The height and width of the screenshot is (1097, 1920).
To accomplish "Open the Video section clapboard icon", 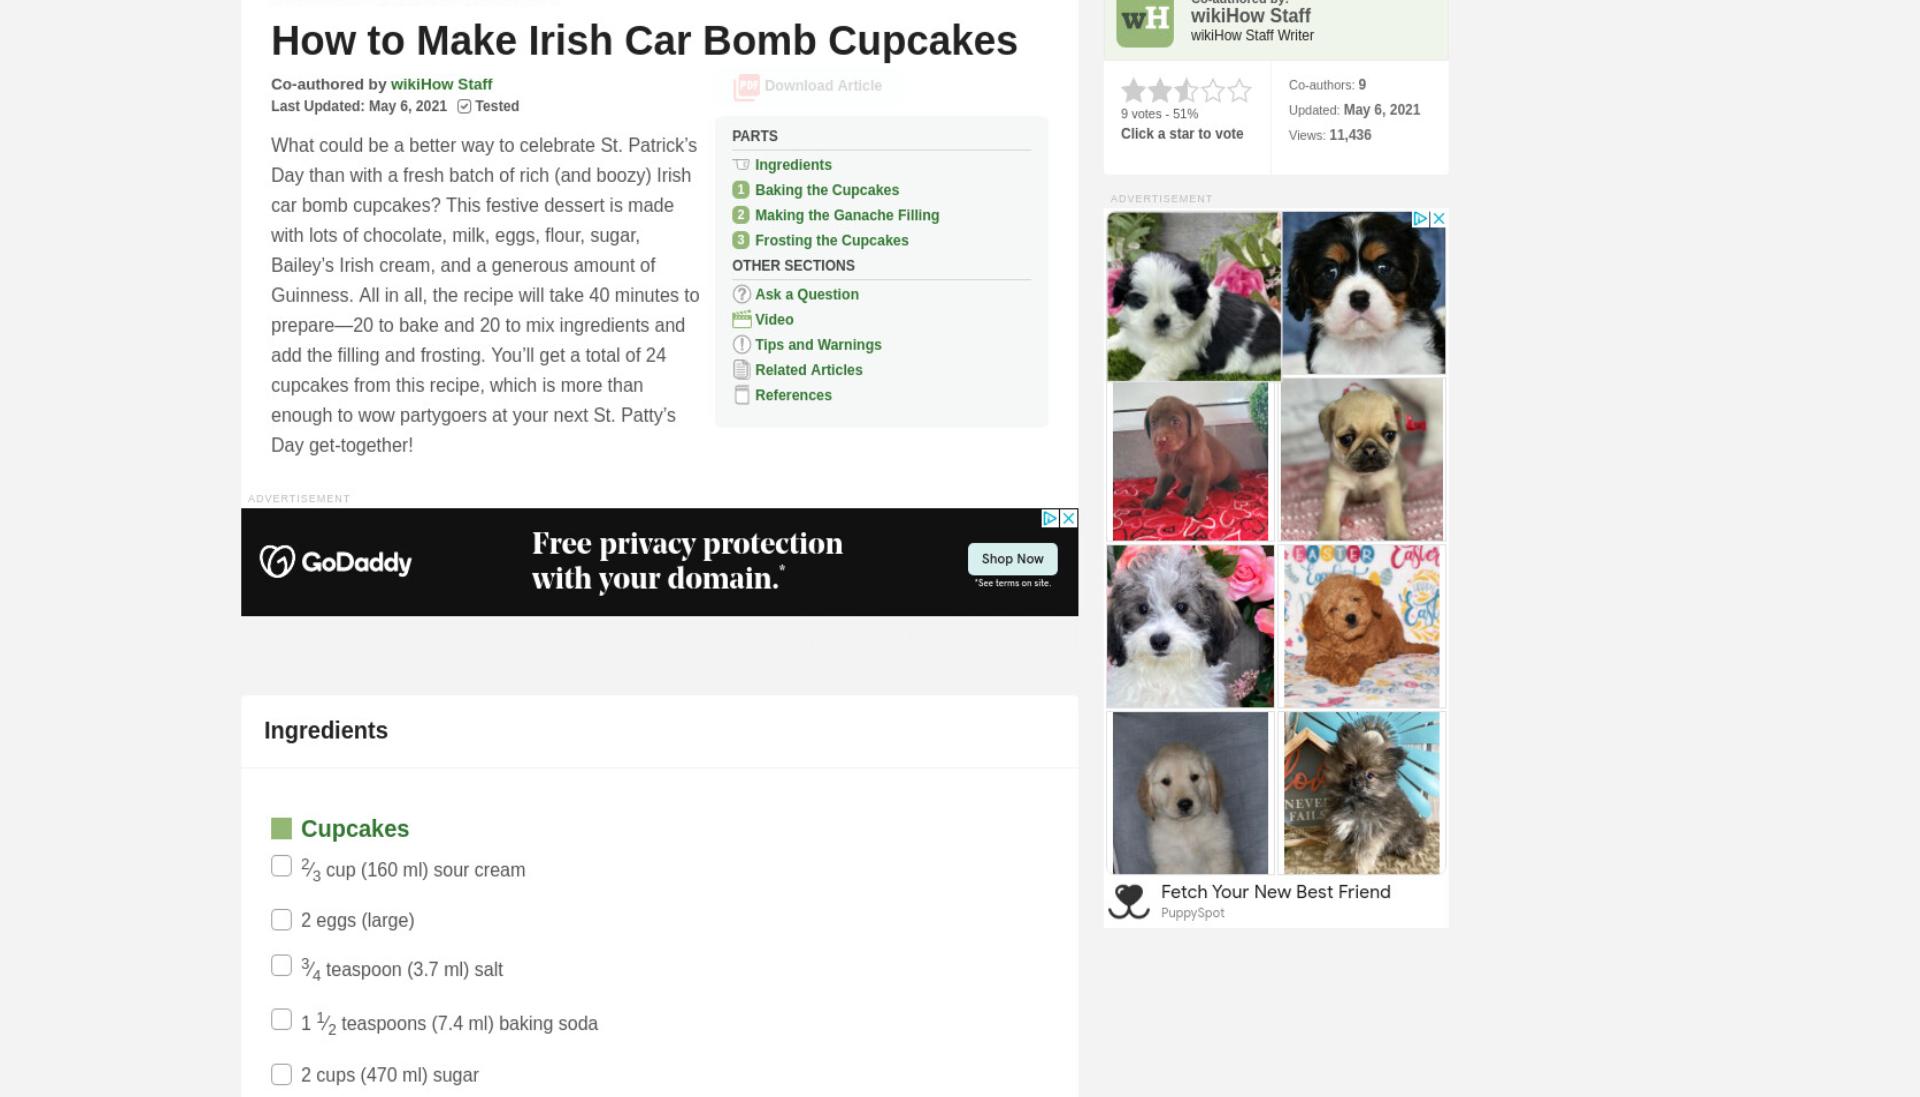I will coord(741,319).
